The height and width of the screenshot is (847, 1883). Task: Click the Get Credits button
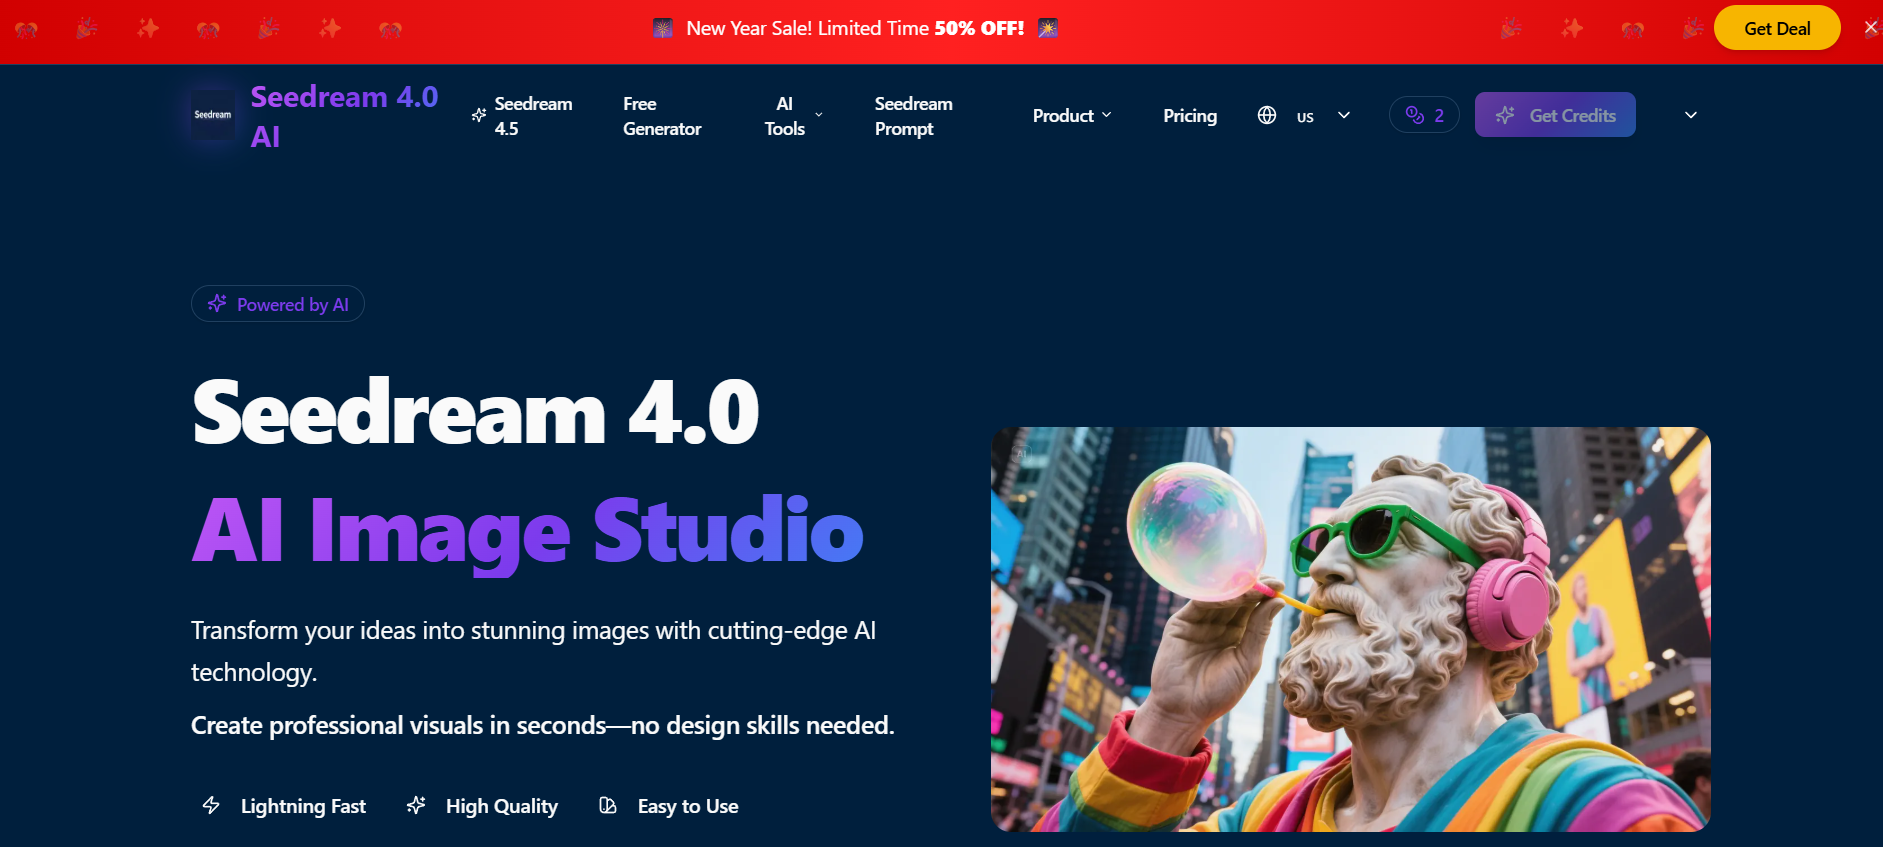(1555, 115)
